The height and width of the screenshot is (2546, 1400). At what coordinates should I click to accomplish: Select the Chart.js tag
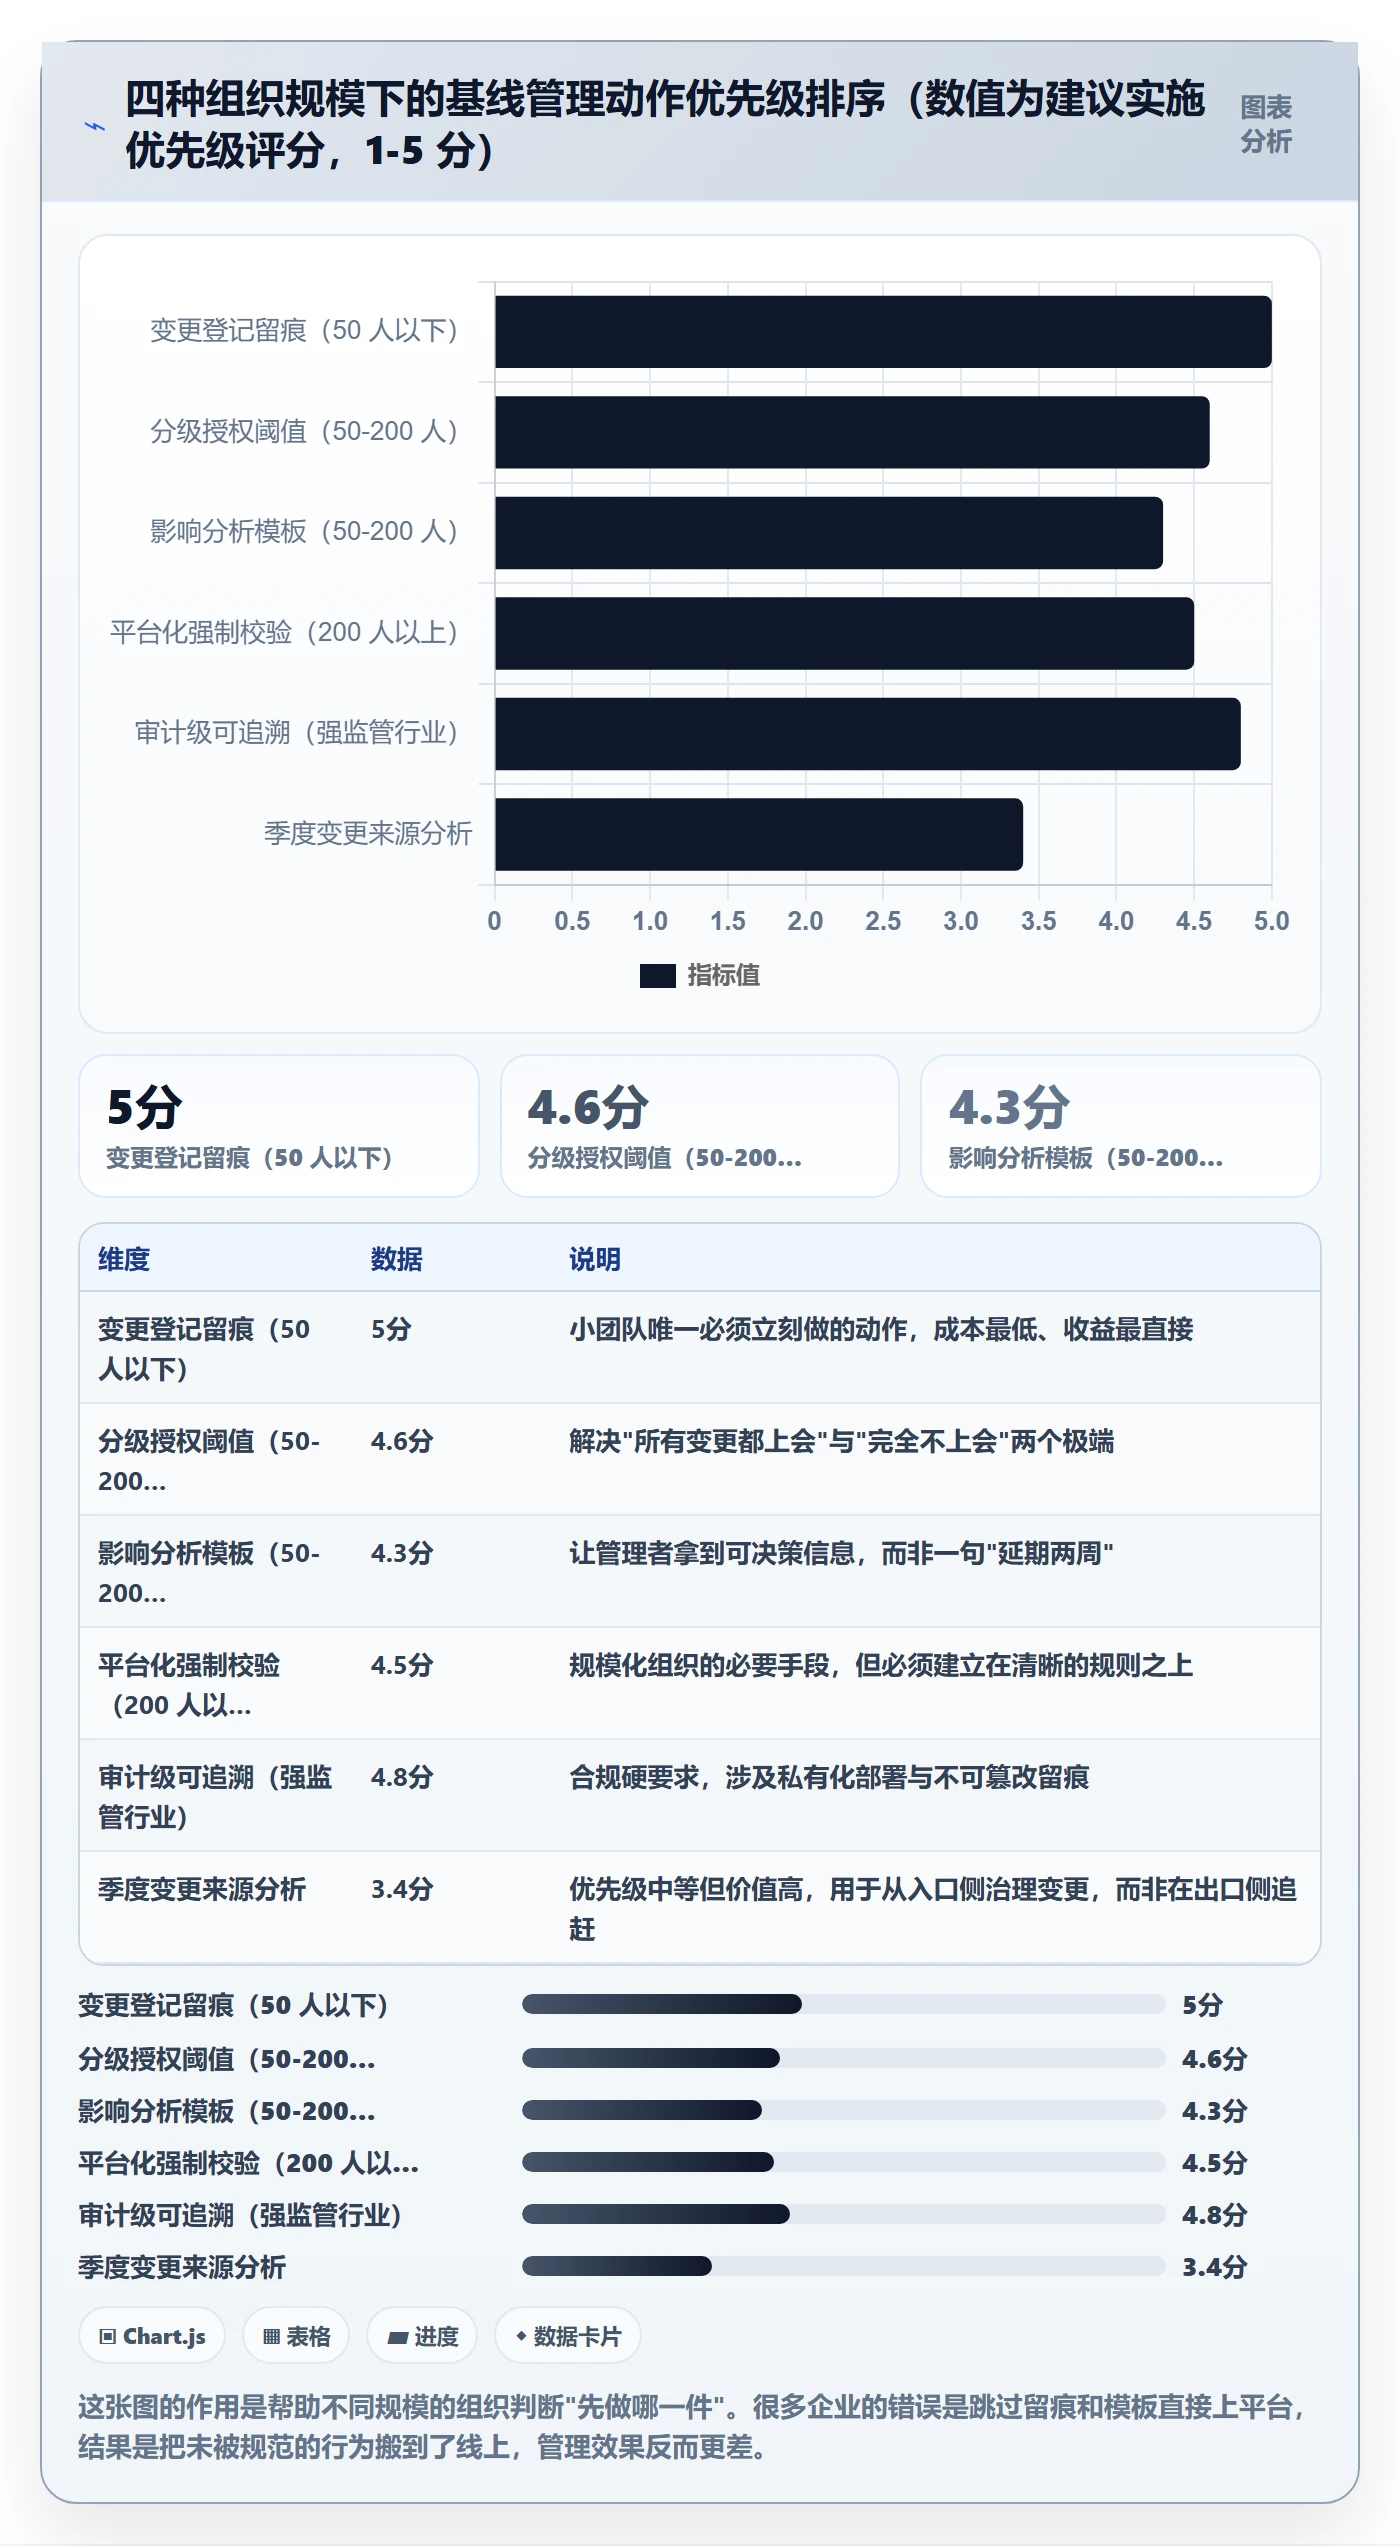click(152, 2336)
